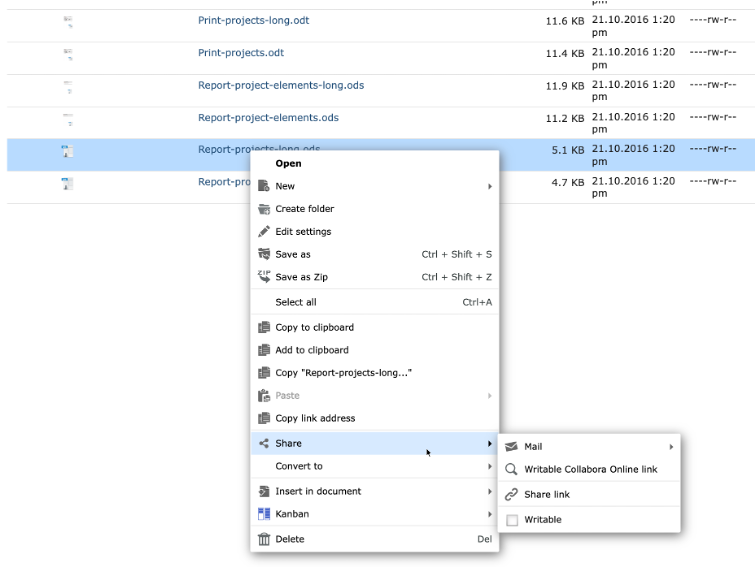Expand the Mail submenu arrow
The width and height of the screenshot is (756, 568).
(672, 446)
